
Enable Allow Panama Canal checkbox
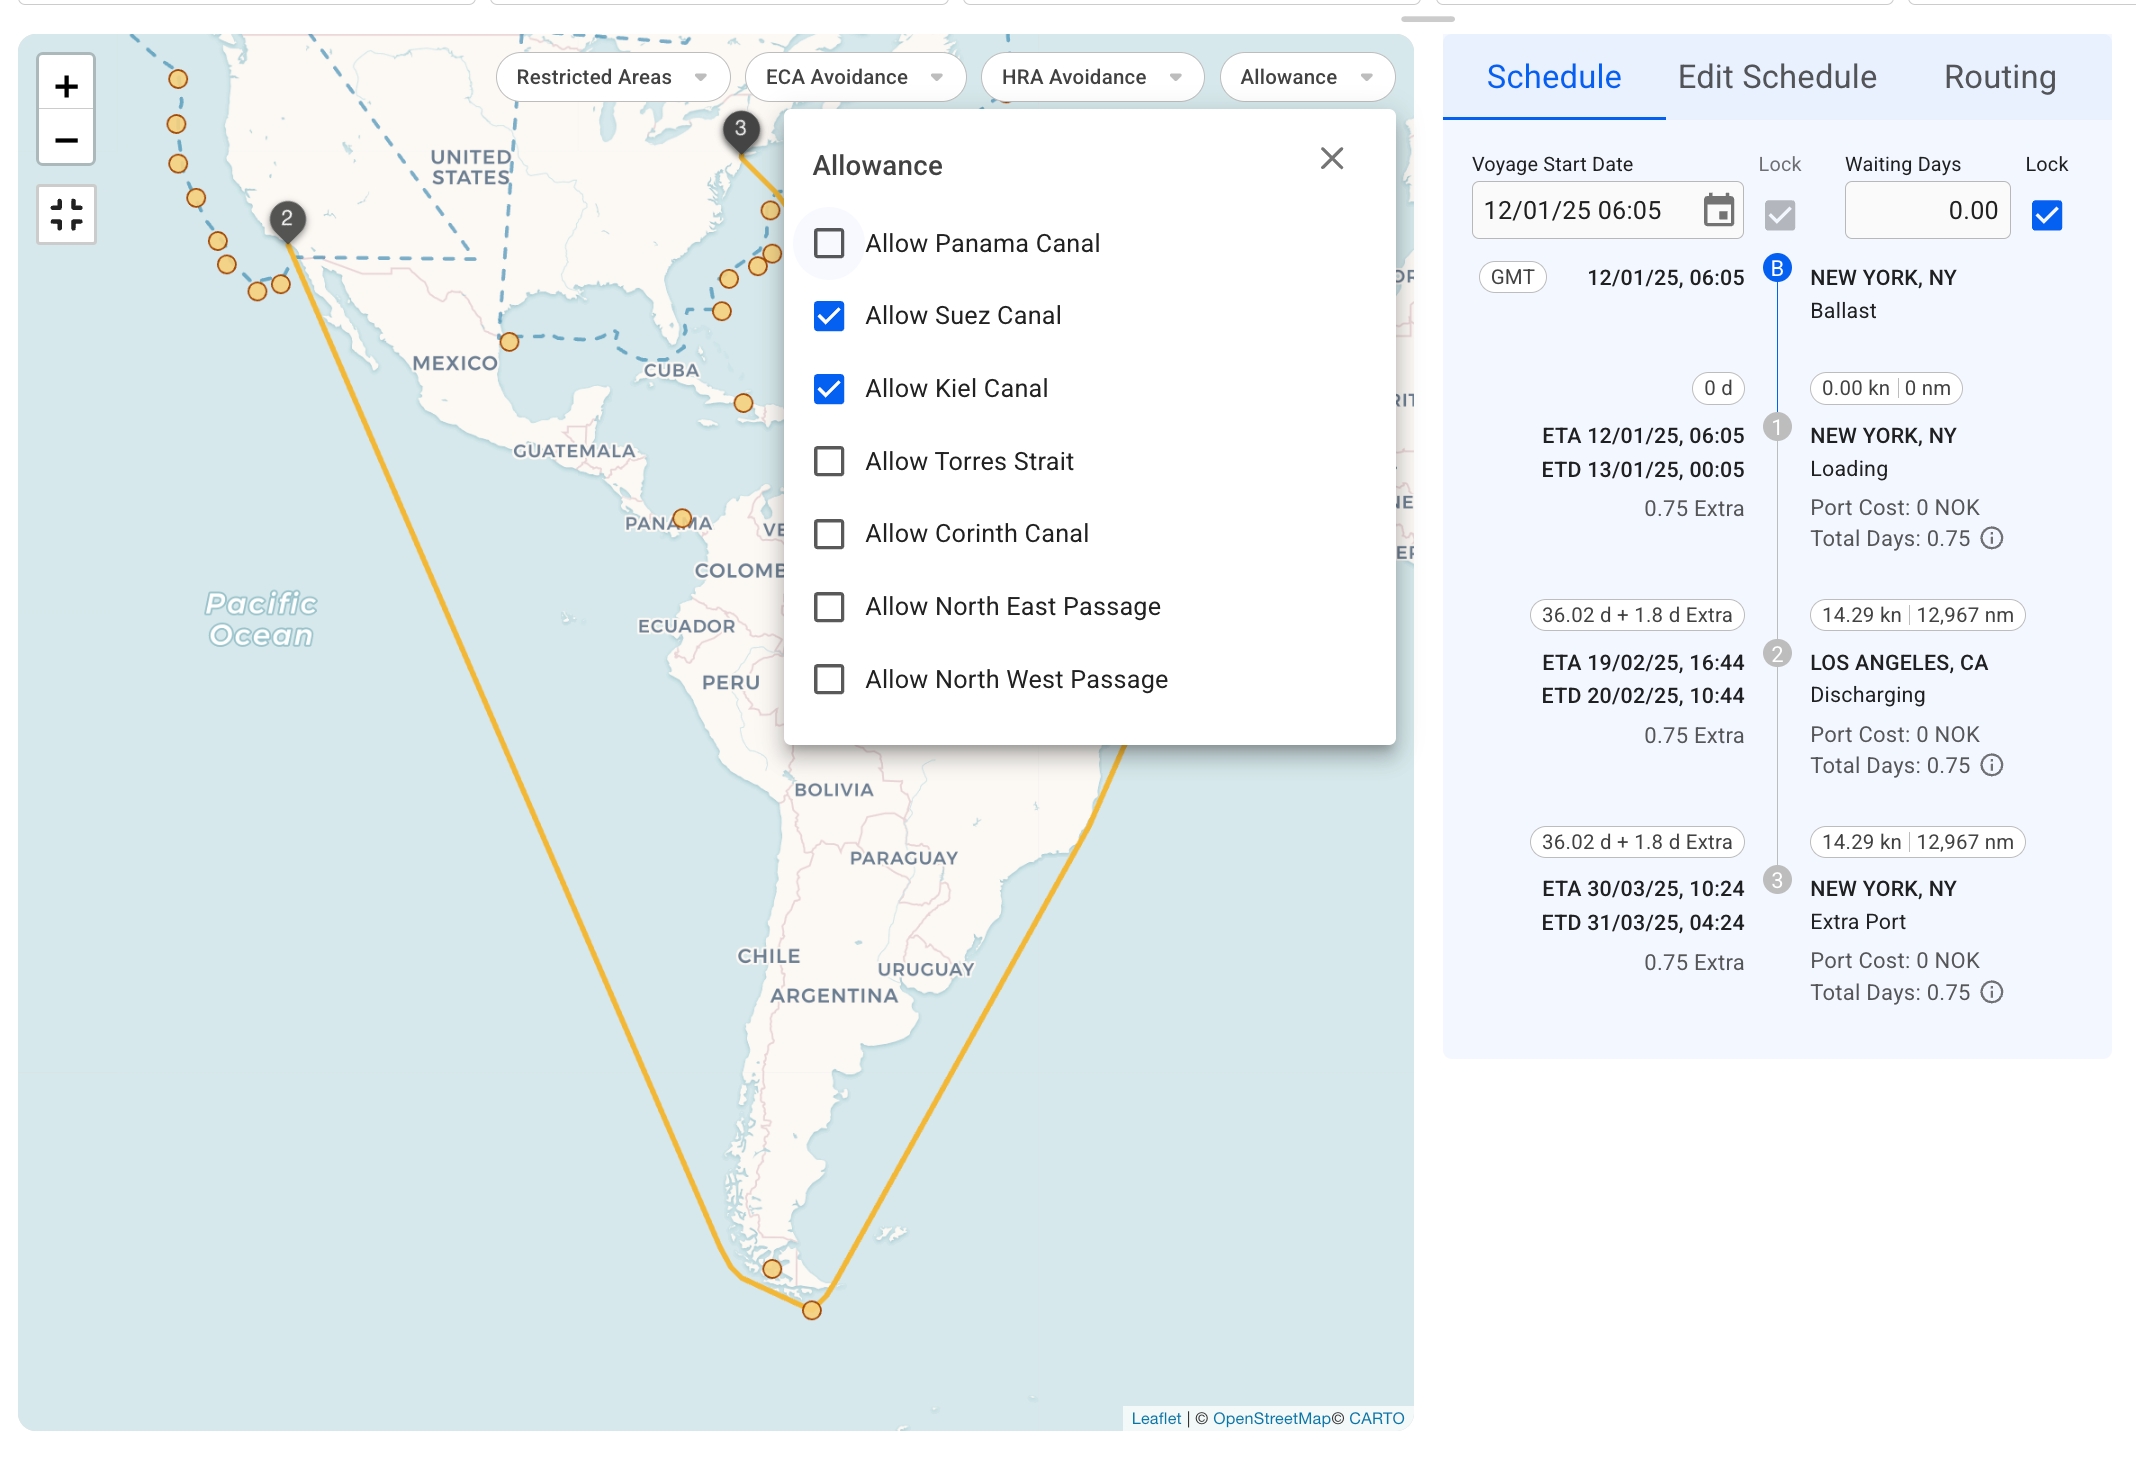[829, 243]
